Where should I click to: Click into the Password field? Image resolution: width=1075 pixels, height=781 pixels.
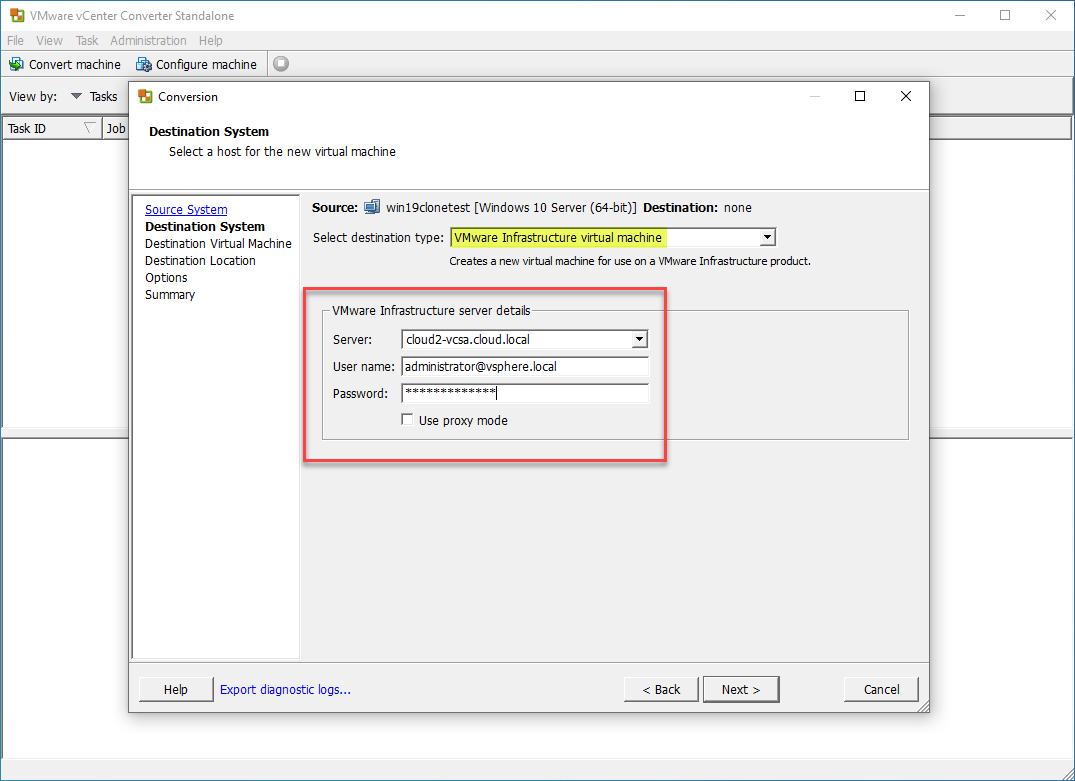click(525, 394)
